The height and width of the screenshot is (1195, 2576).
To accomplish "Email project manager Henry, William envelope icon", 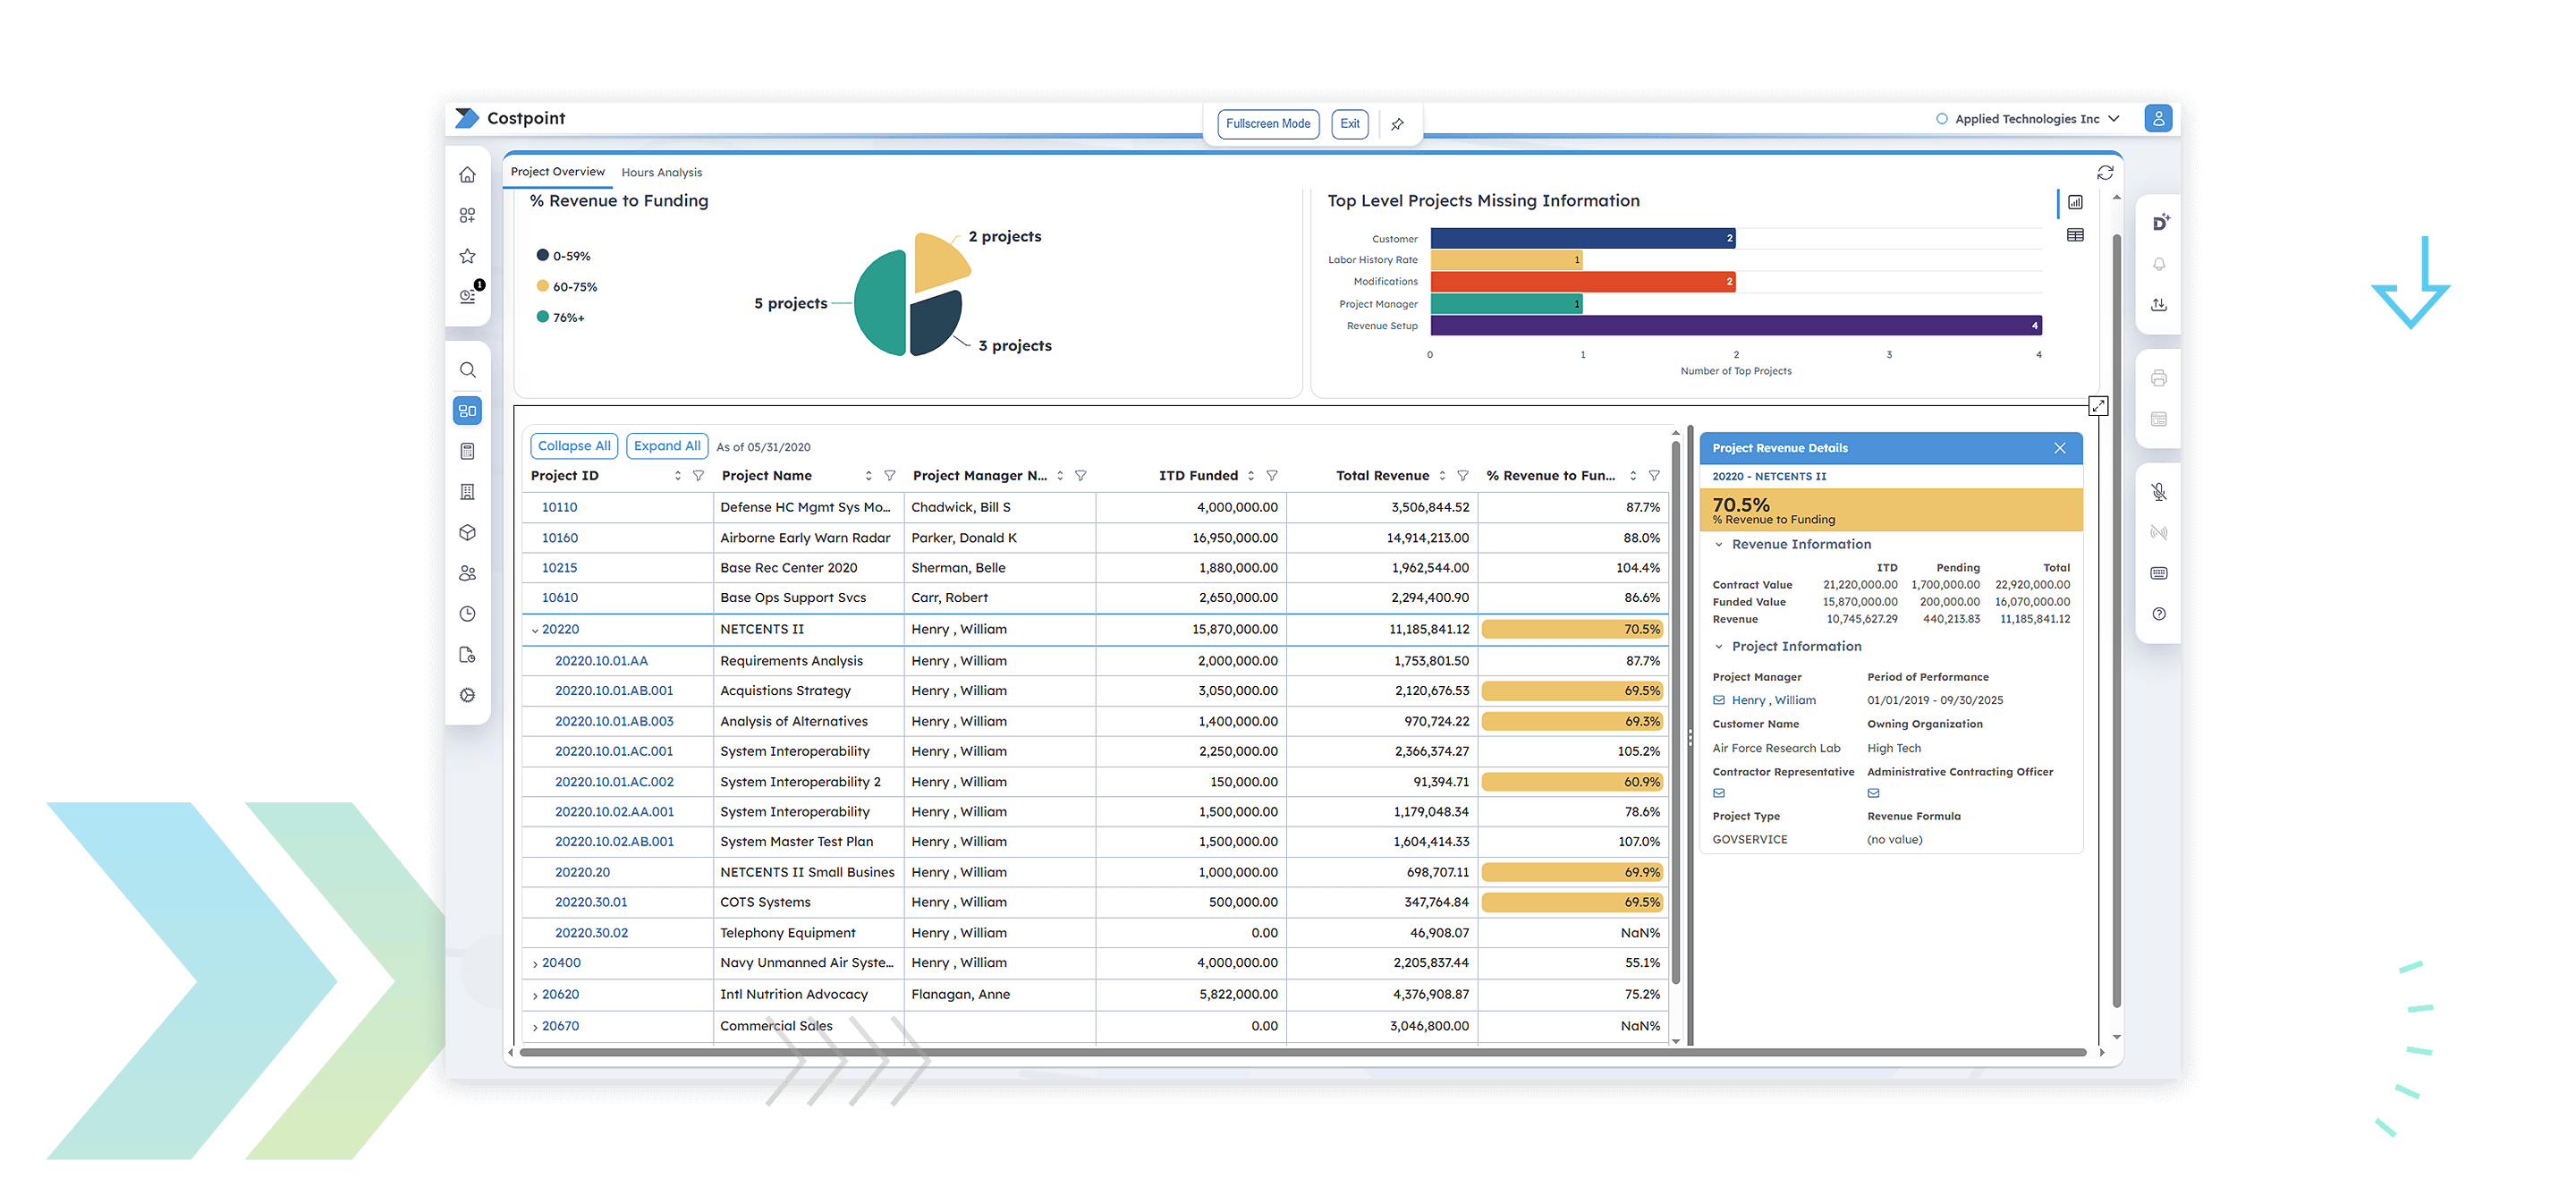I will coord(1719,700).
